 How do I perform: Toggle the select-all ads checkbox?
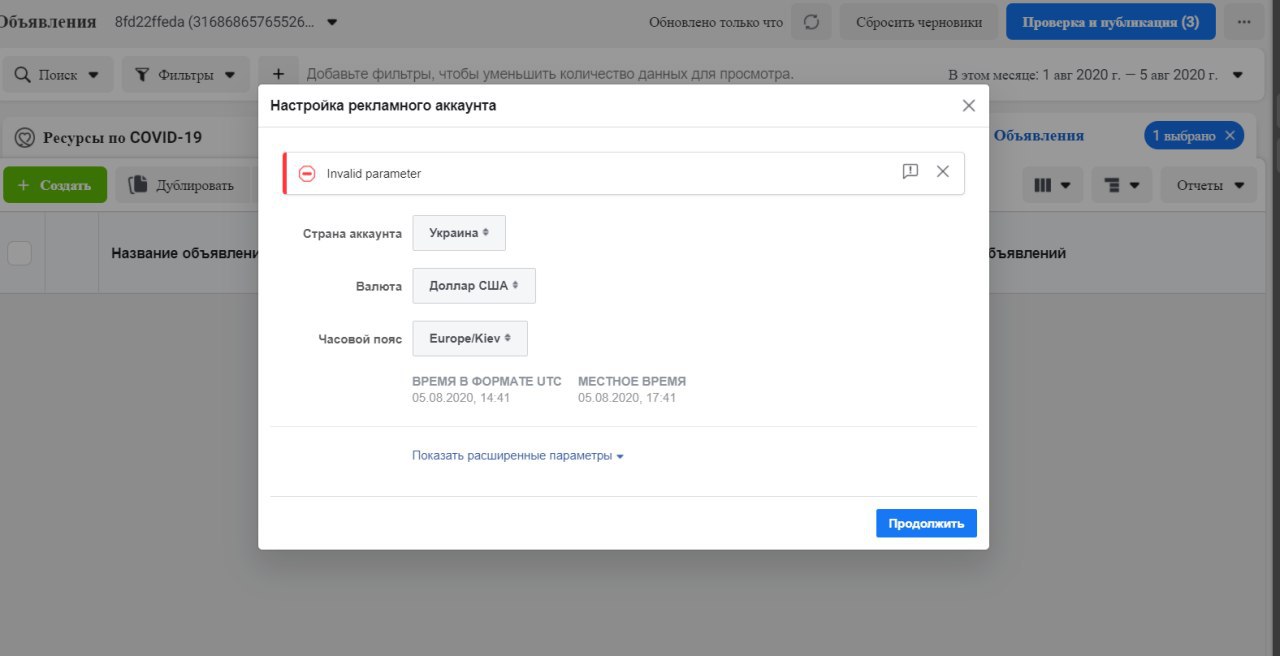click(20, 254)
